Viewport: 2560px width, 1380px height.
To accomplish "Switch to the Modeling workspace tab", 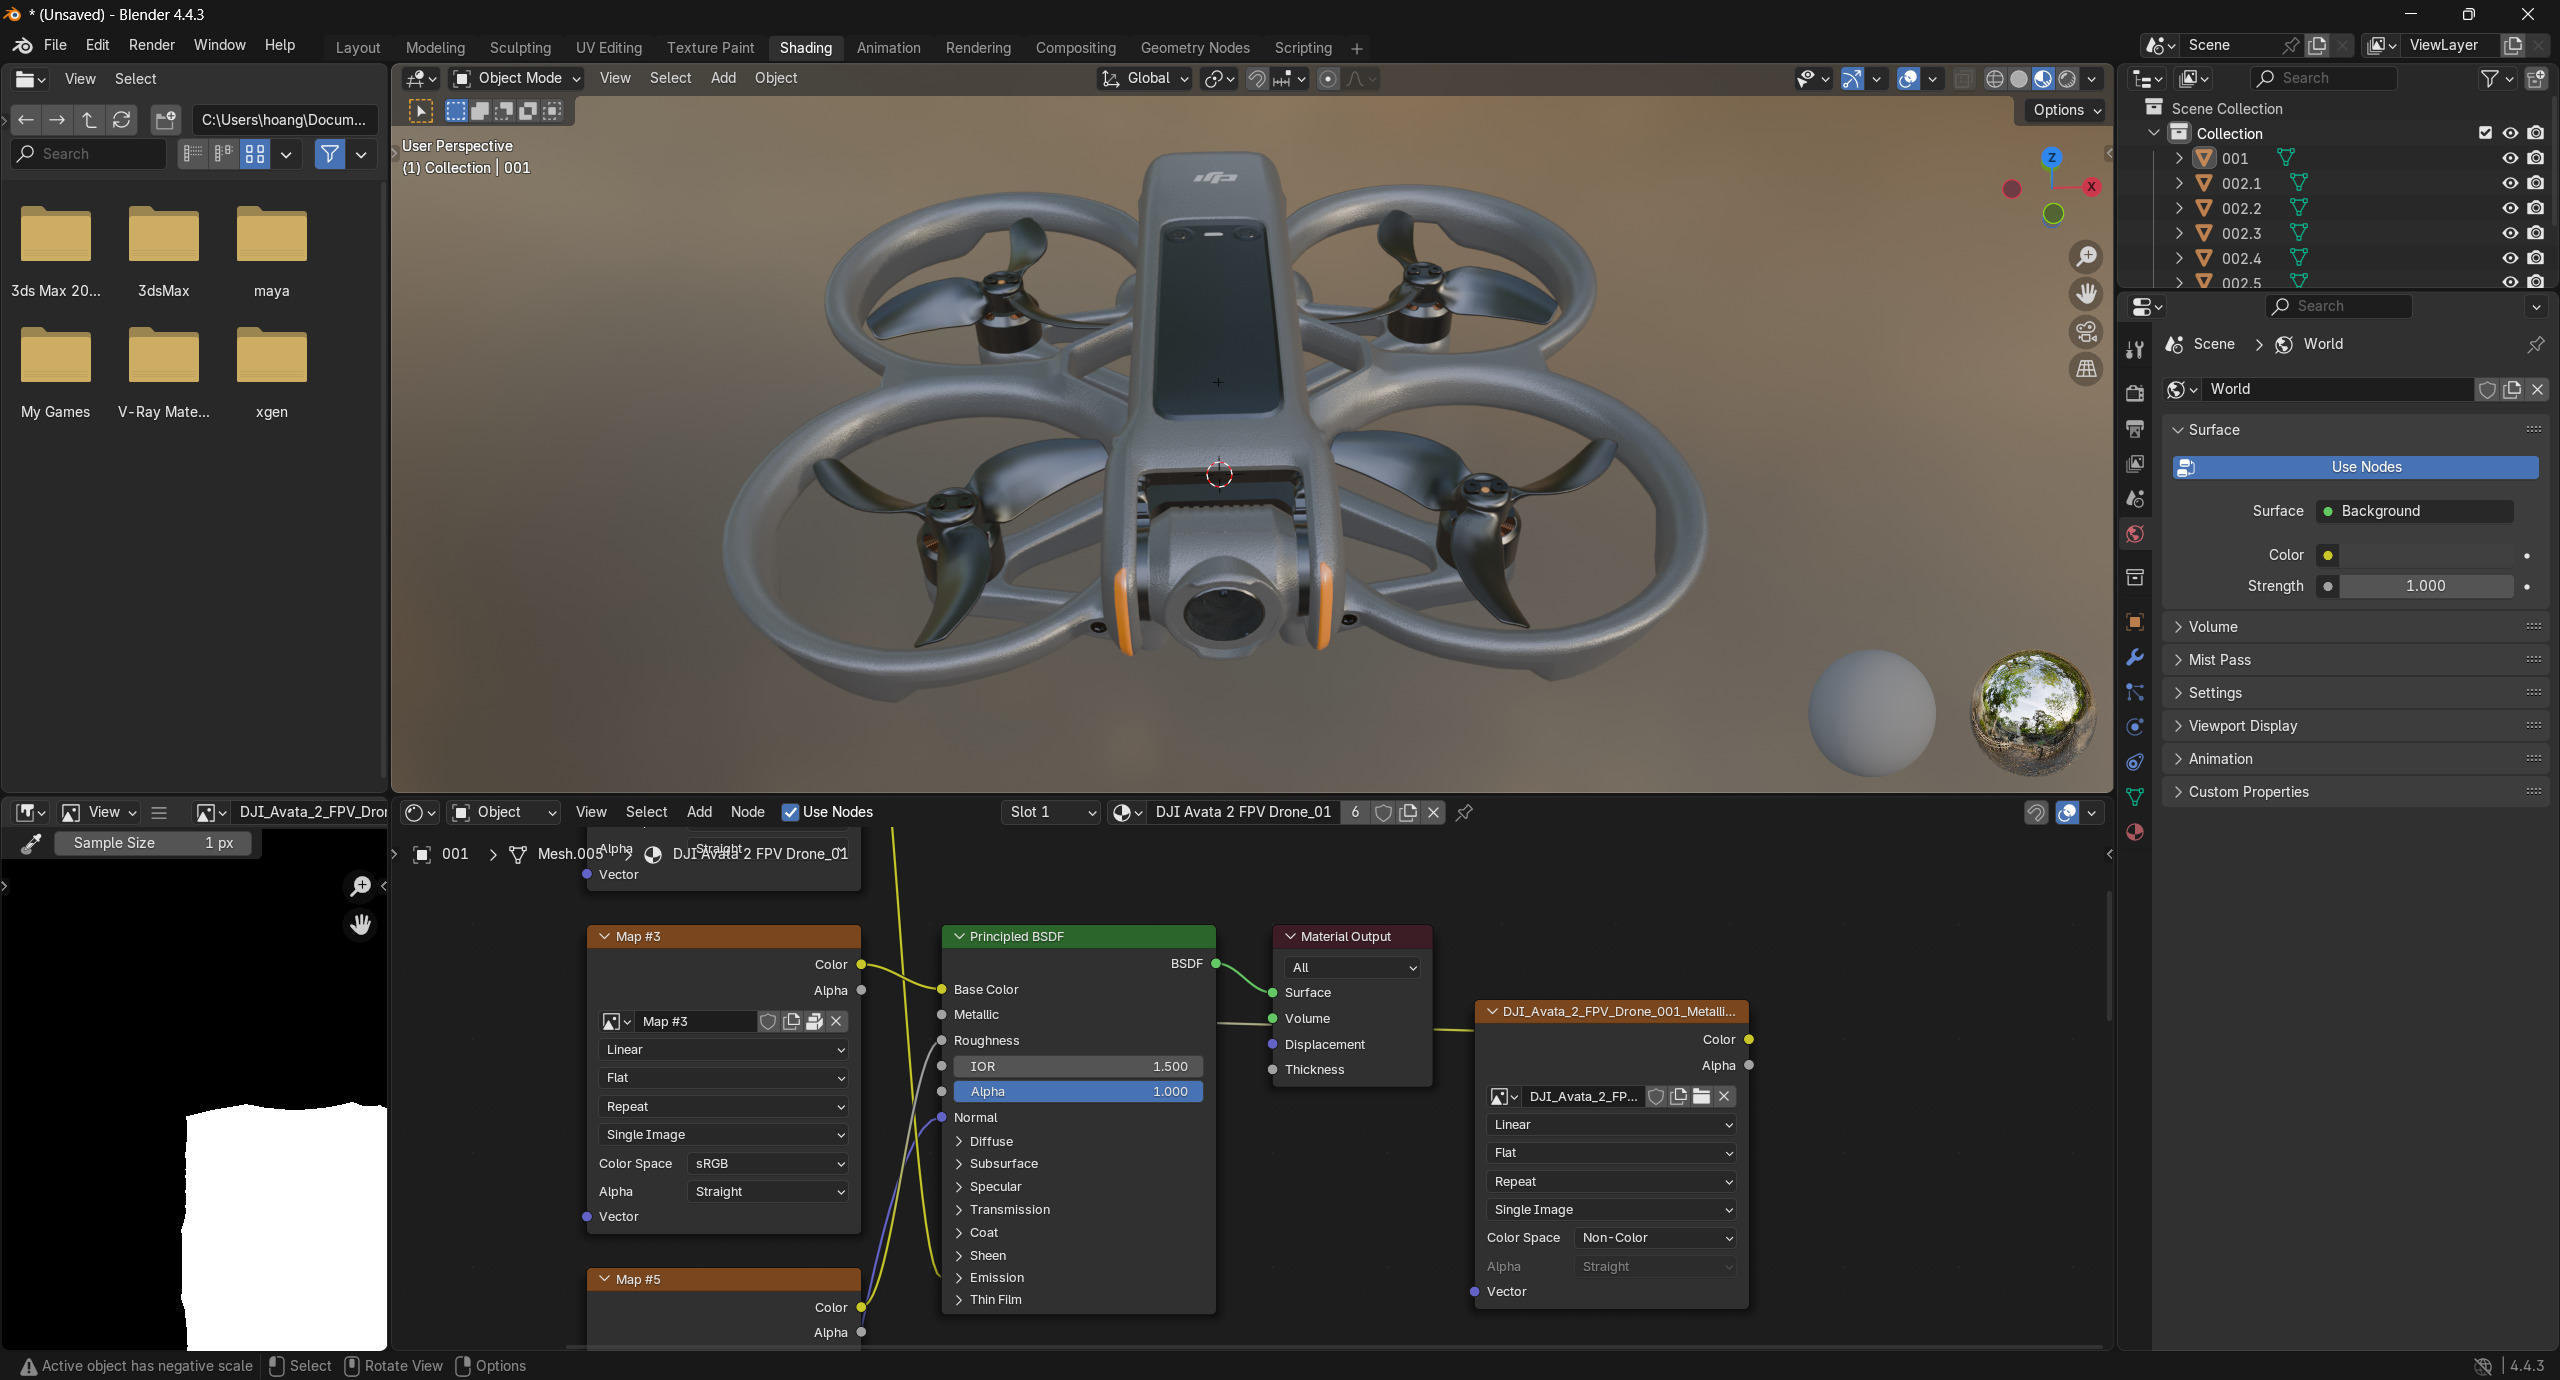I will pos(435,48).
